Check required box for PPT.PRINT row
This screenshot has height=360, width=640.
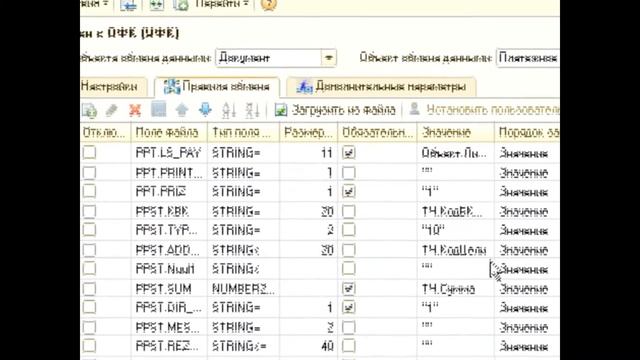click(x=349, y=173)
